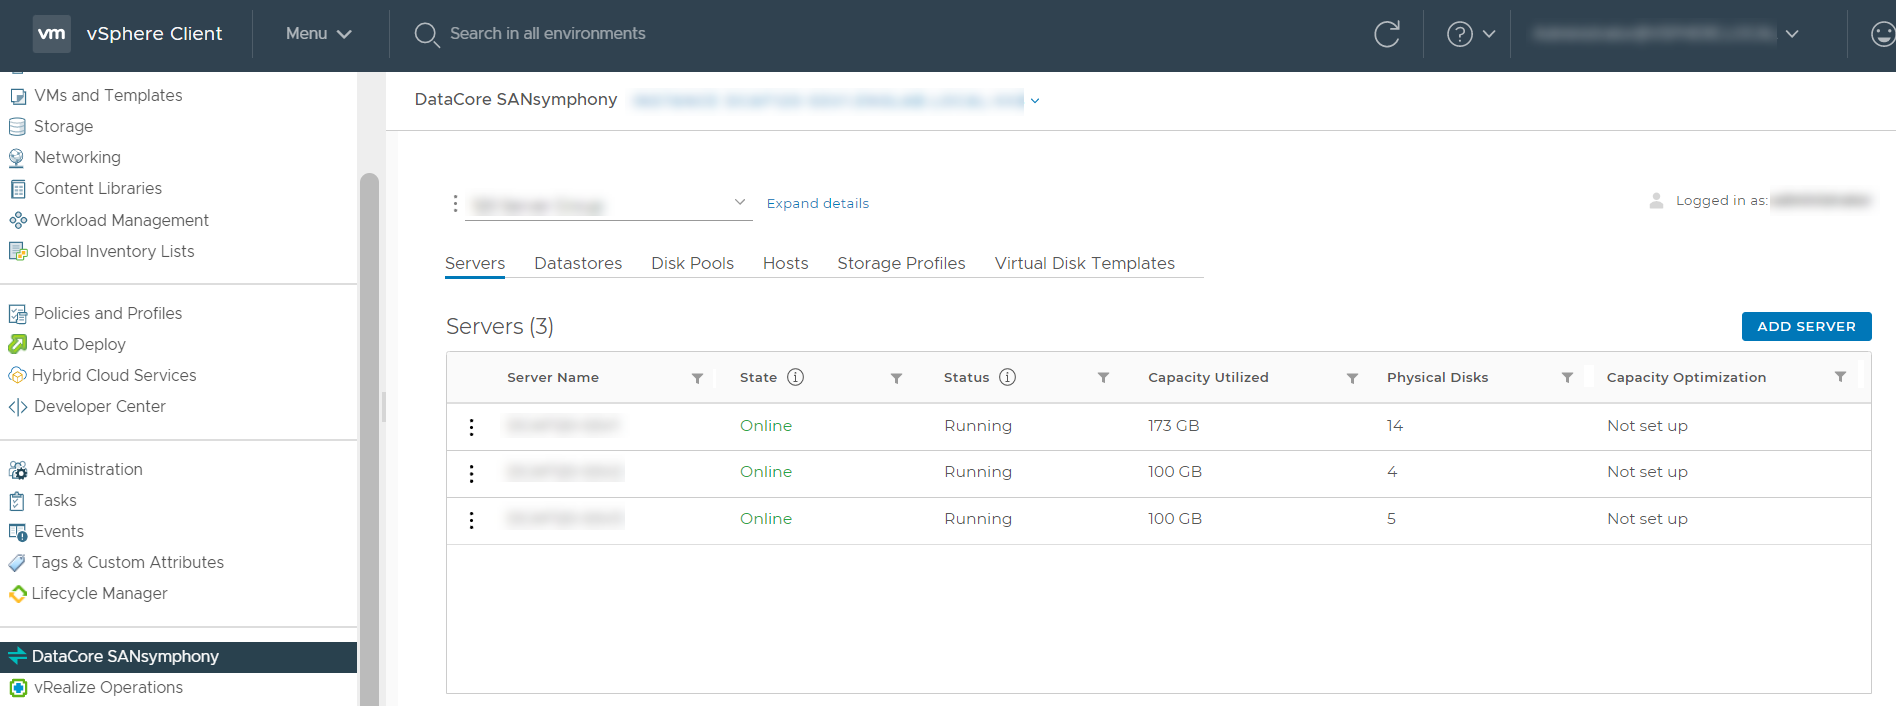The image size is (1896, 706).
Task: Expand the server group selection dropdown
Action: [x=740, y=203]
